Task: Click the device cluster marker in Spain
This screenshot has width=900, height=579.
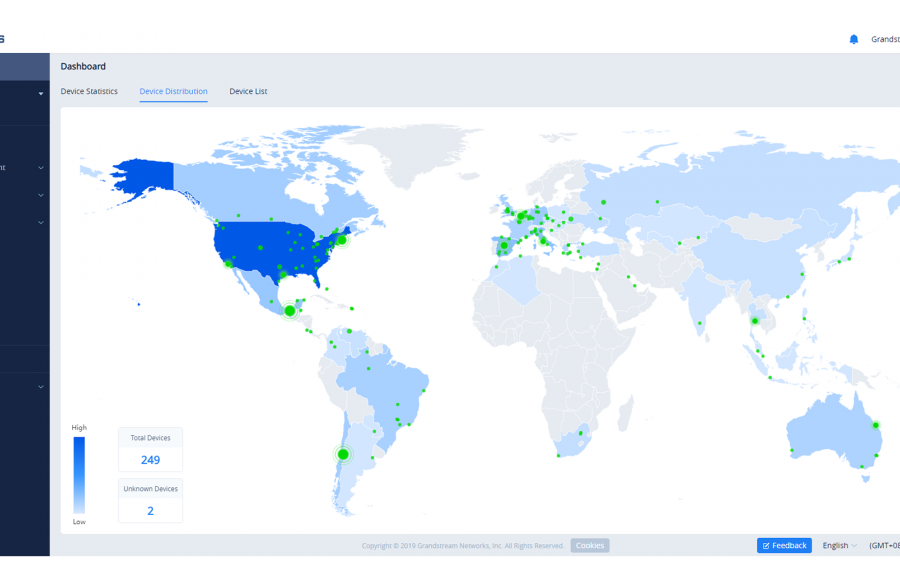Action: coord(504,245)
